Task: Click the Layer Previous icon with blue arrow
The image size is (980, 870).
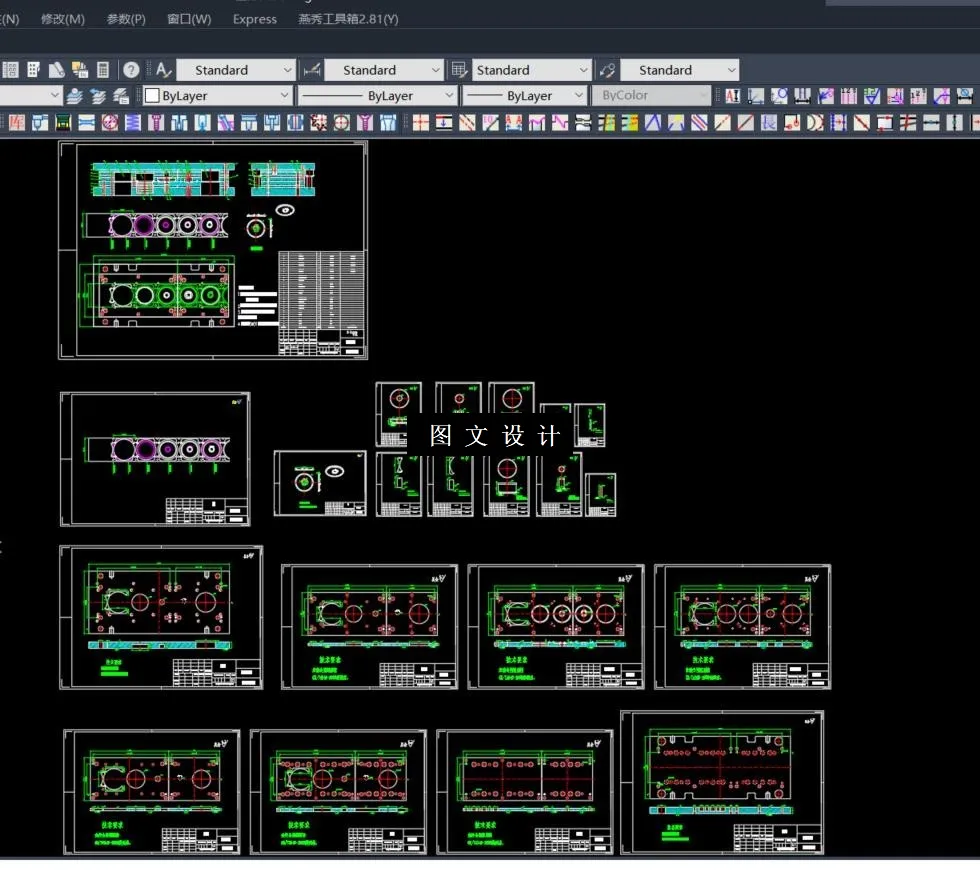Action: coord(98,96)
